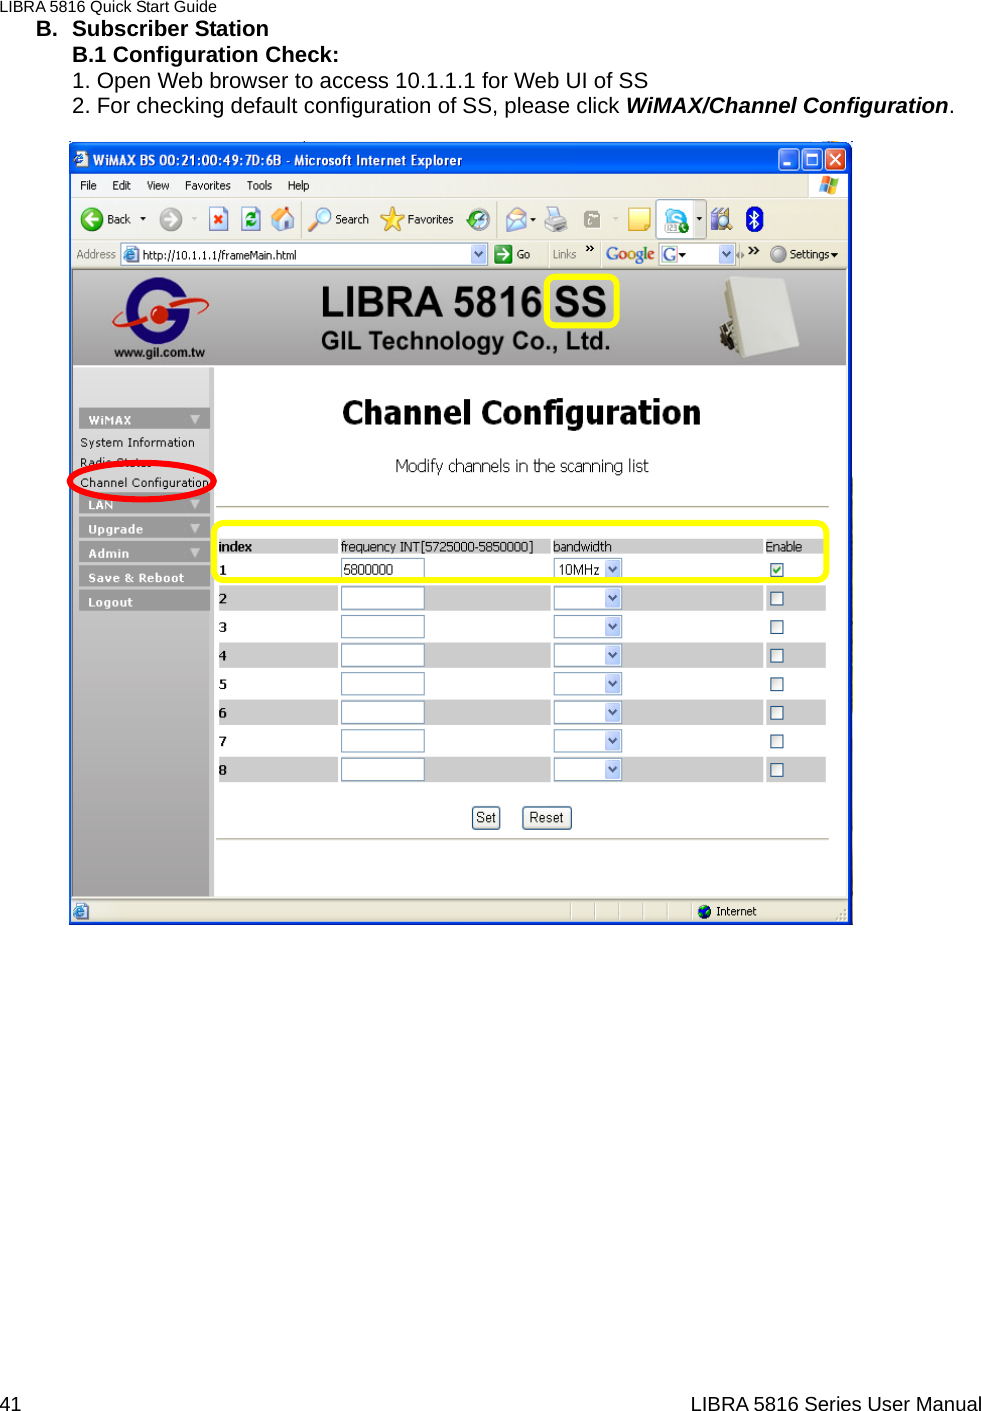
Task: Click the Research books icon
Action: (721, 219)
